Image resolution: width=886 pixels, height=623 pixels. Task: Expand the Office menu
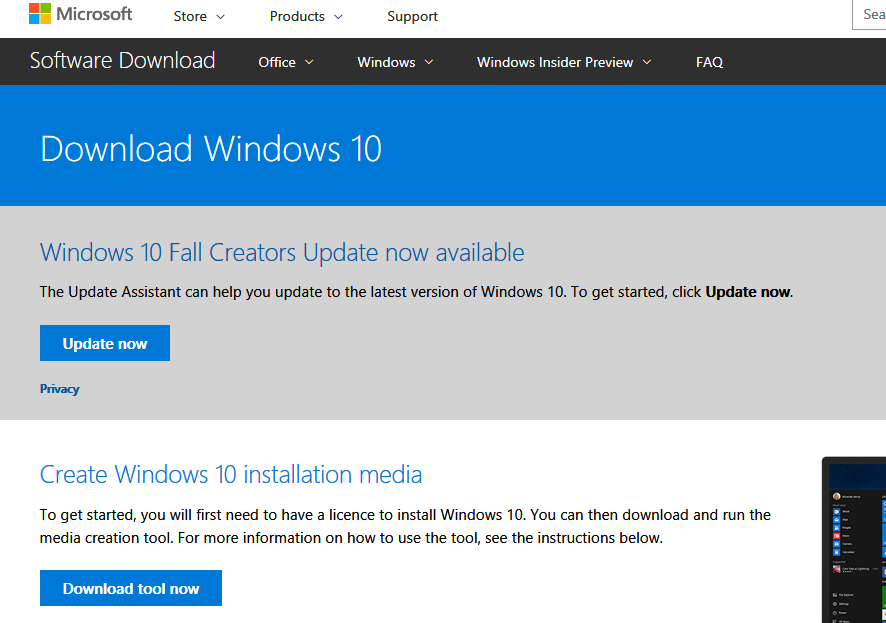pos(285,62)
